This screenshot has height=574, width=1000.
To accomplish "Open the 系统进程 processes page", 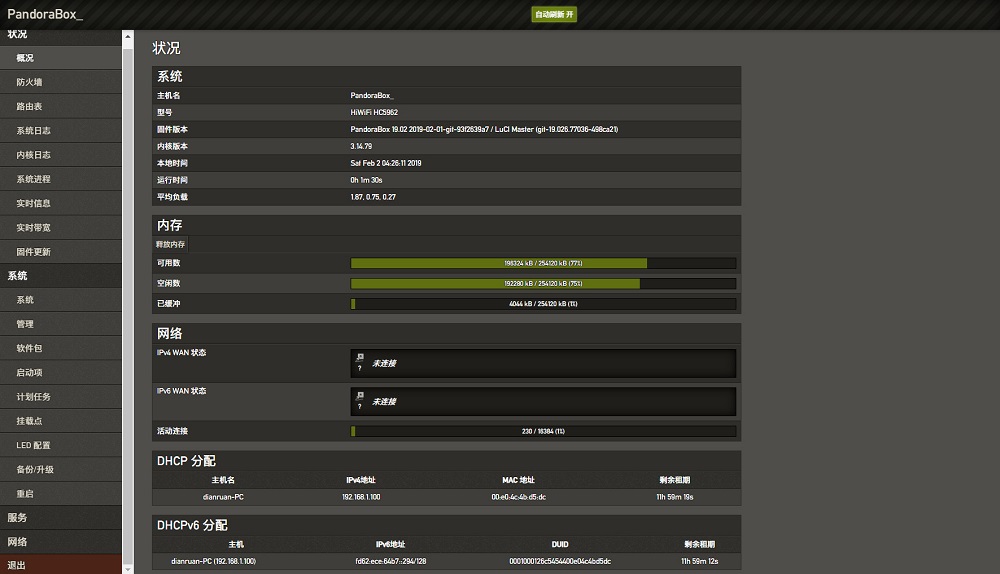I will 61,179.
